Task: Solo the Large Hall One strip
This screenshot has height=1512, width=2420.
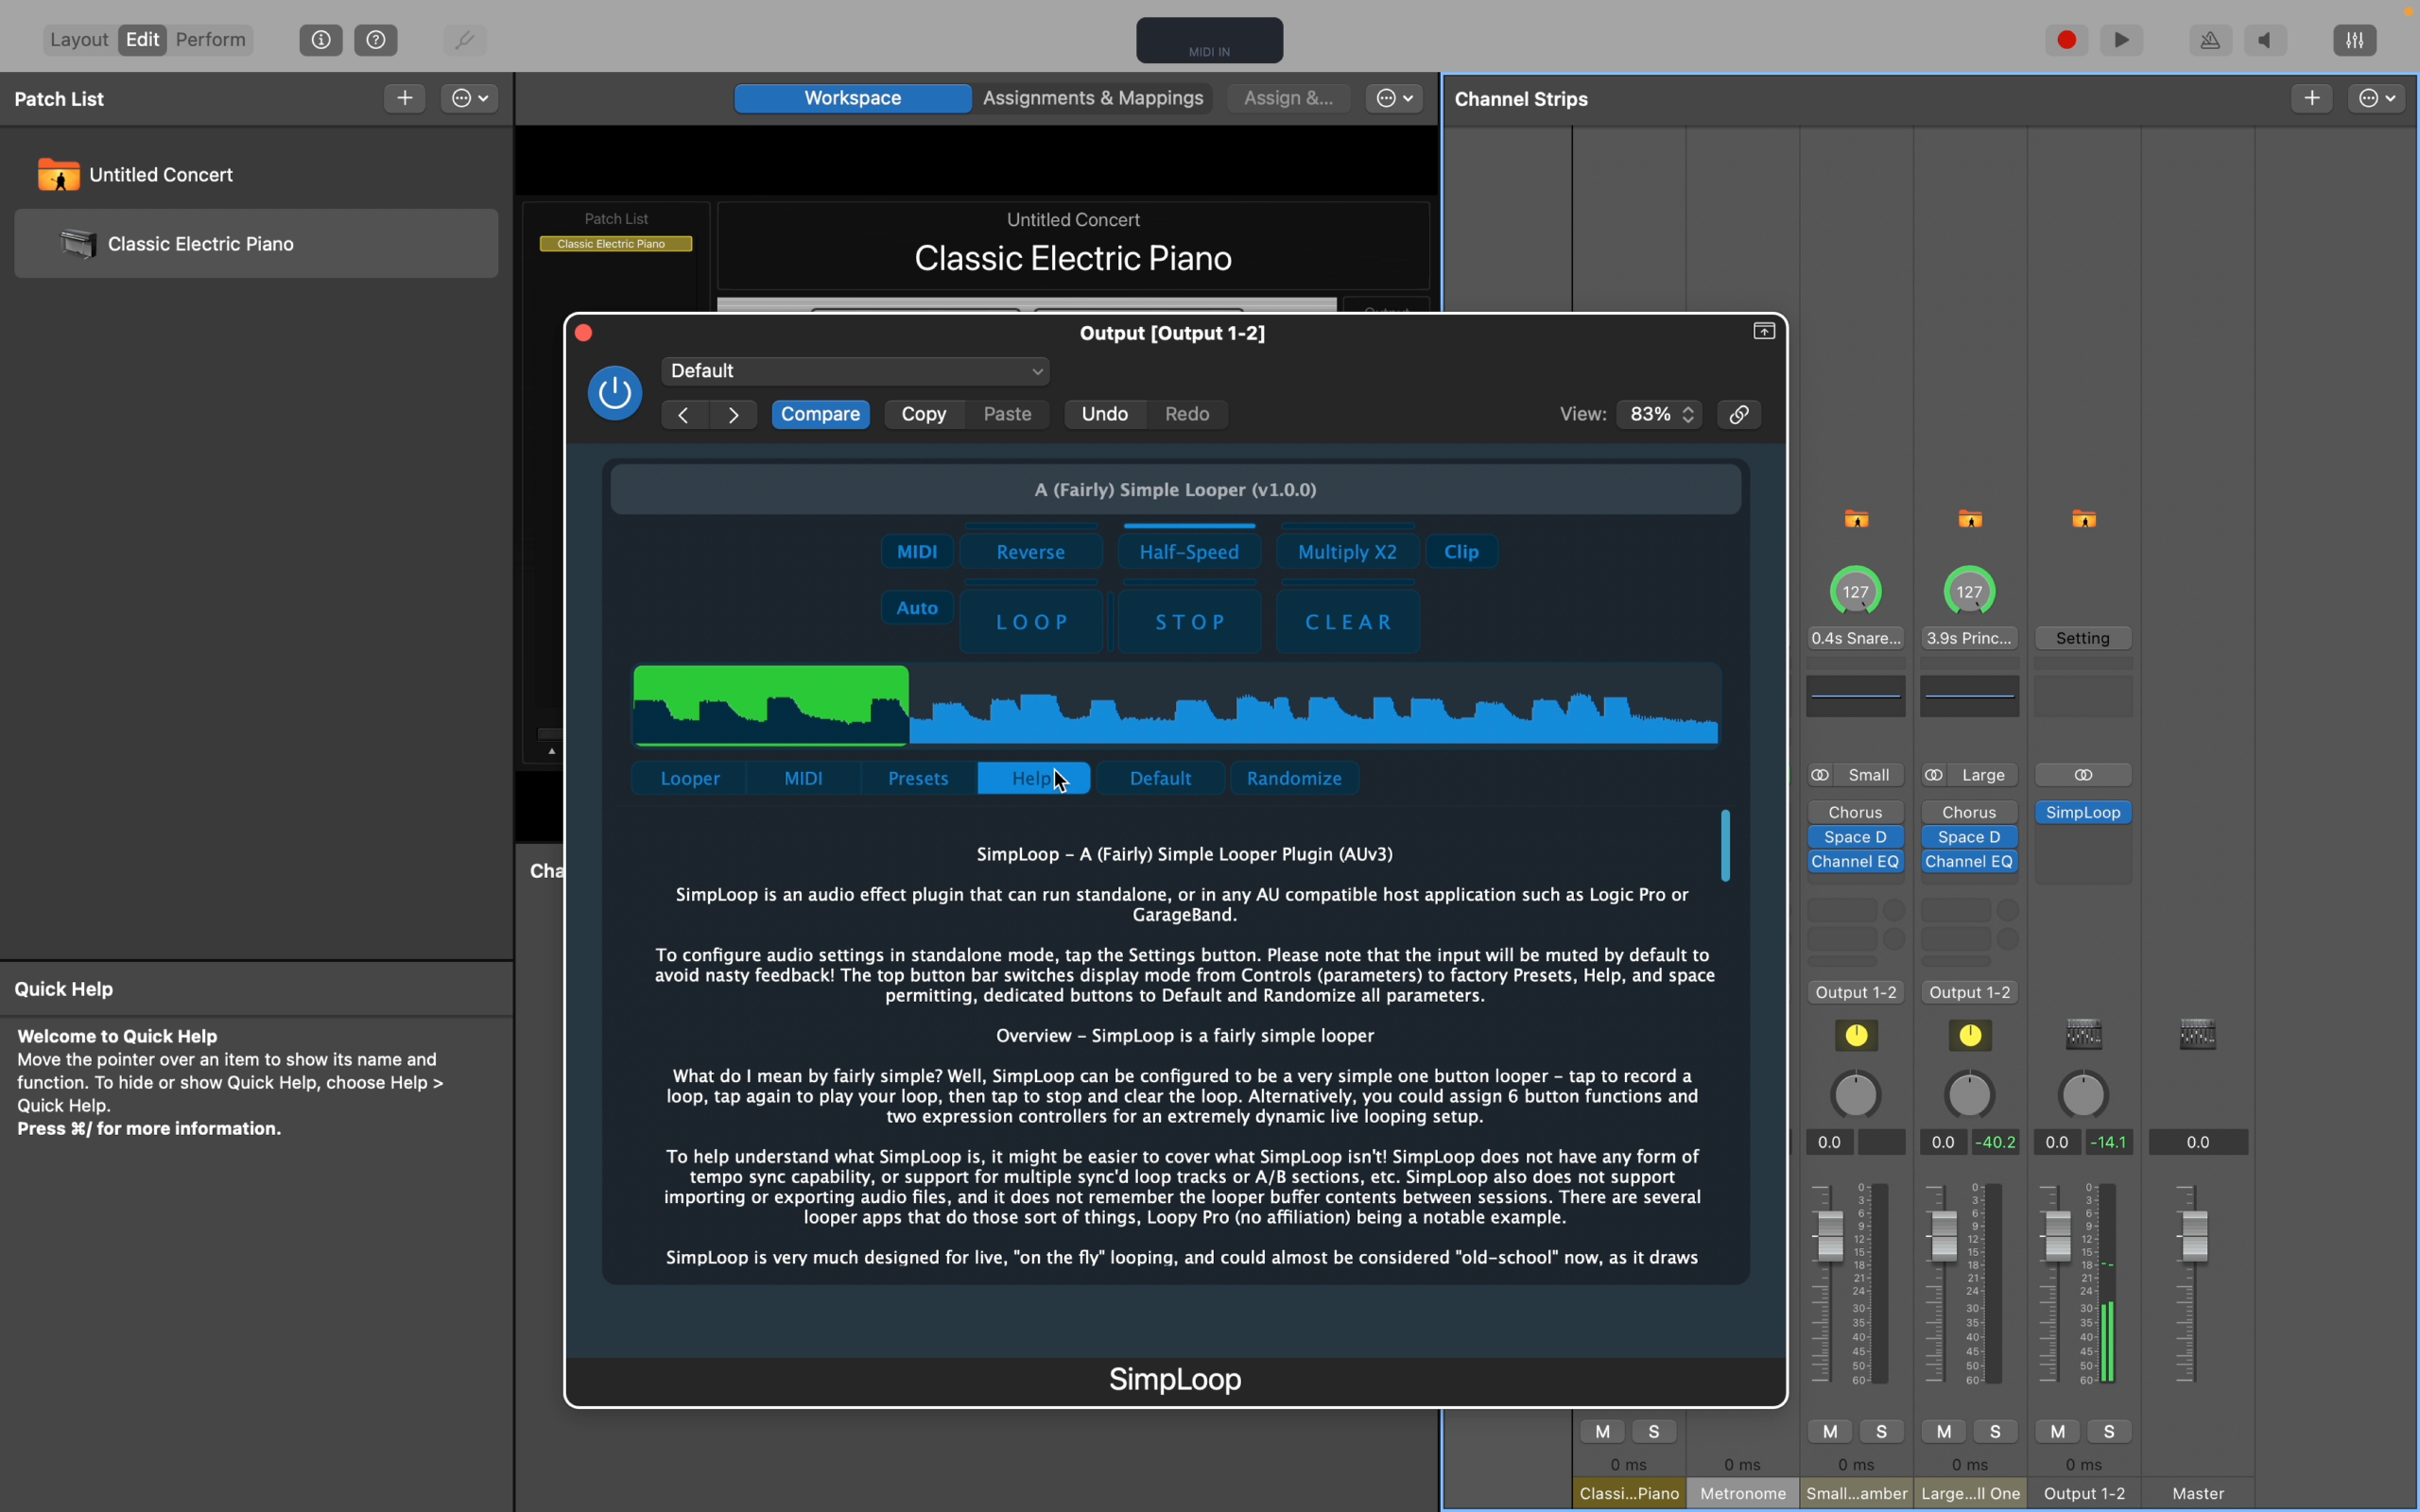Action: [x=1996, y=1432]
